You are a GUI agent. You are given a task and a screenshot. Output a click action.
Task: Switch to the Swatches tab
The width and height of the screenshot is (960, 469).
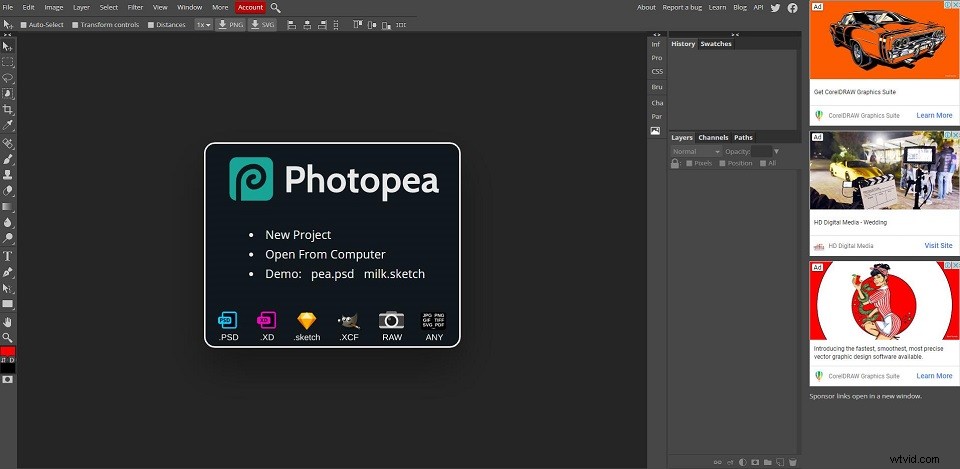pos(715,44)
